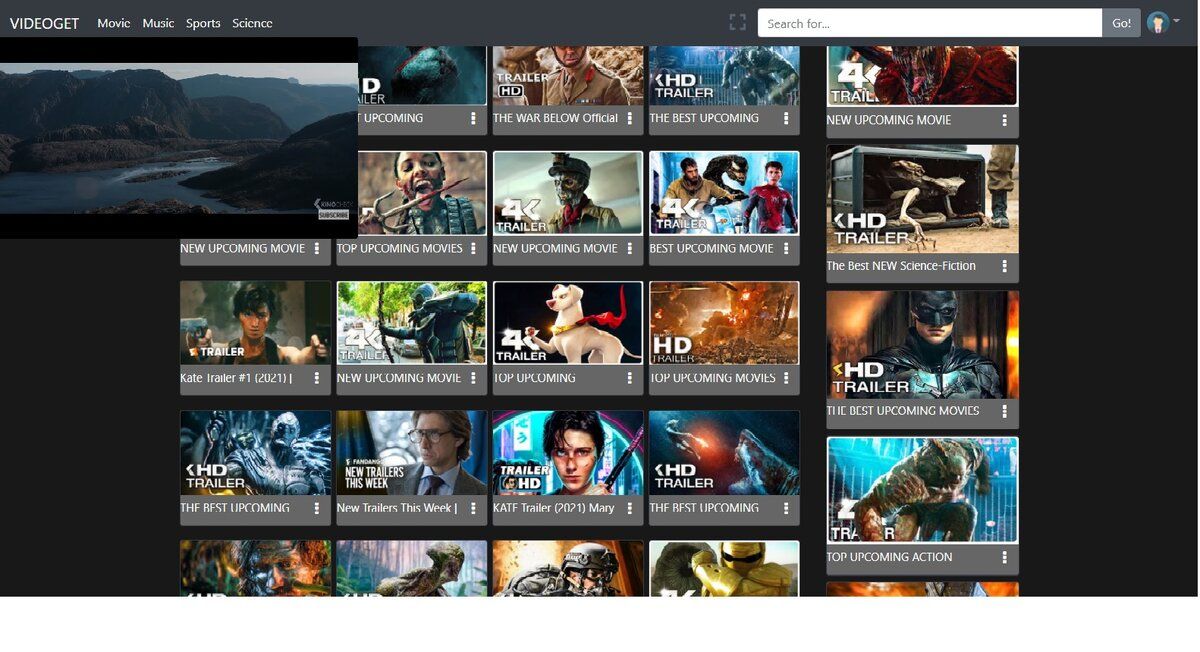The width and height of the screenshot is (1200, 652).
Task: Play the silver alien HD trailer thumbnail
Action: pos(255,452)
